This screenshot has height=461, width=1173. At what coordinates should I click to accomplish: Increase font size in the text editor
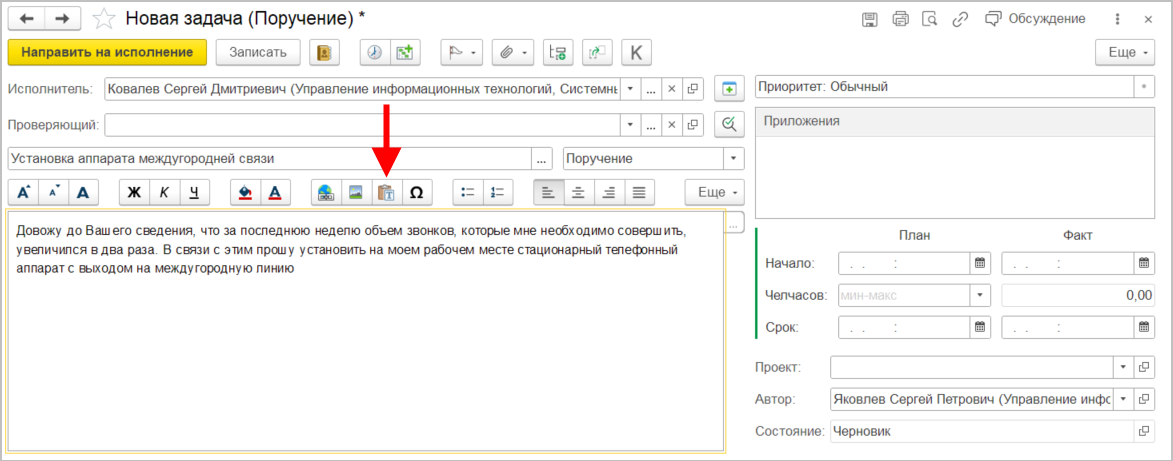tap(23, 192)
